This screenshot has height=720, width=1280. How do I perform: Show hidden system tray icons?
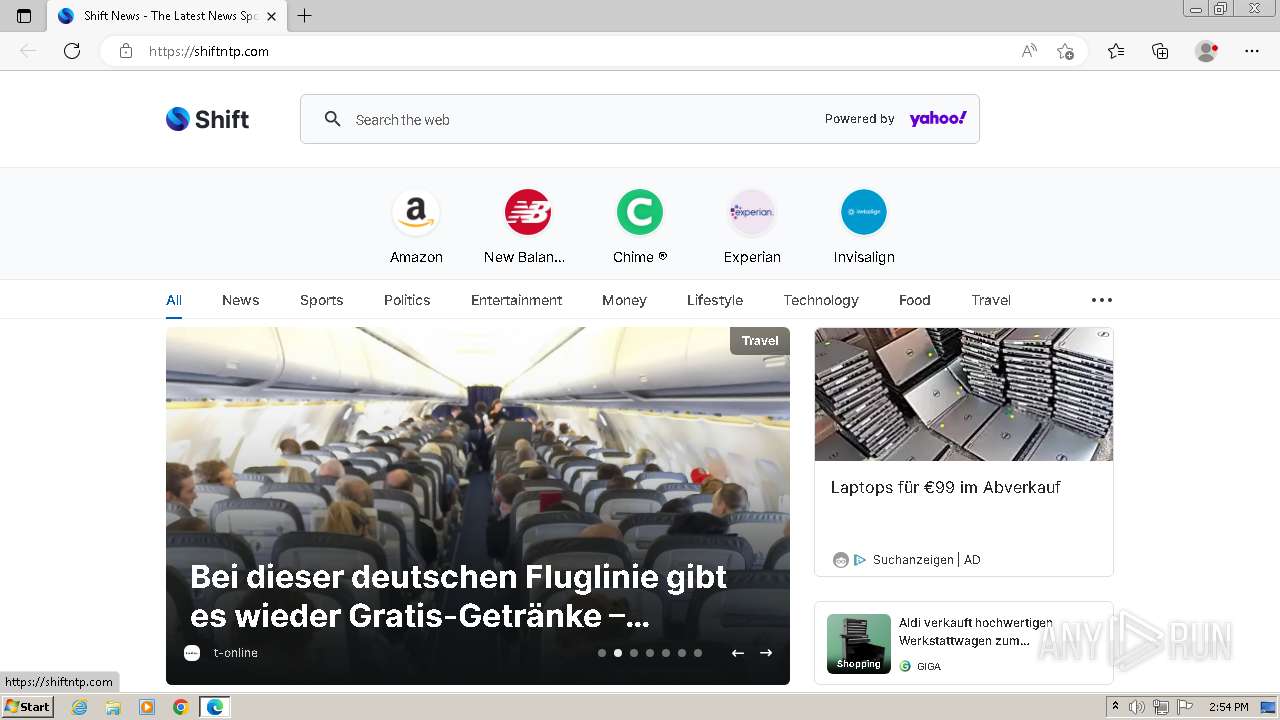(1116, 707)
